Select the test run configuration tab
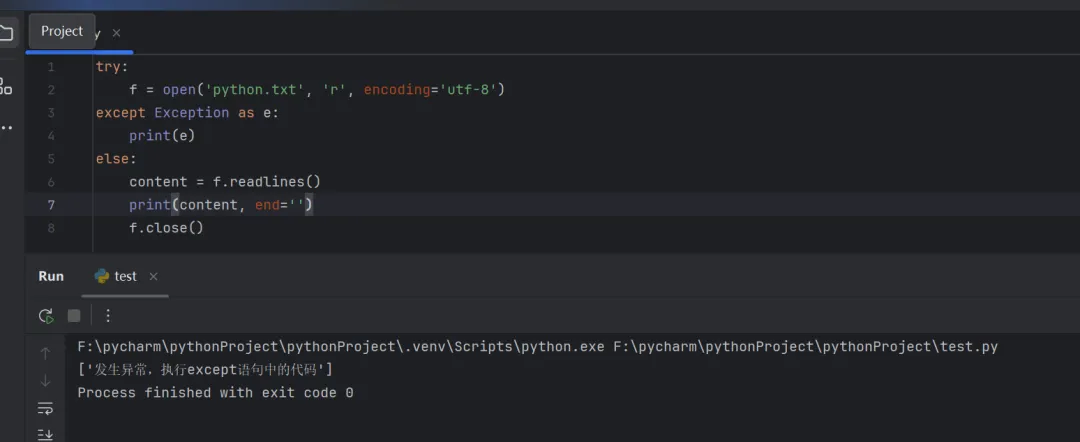1080x442 pixels. (125, 276)
